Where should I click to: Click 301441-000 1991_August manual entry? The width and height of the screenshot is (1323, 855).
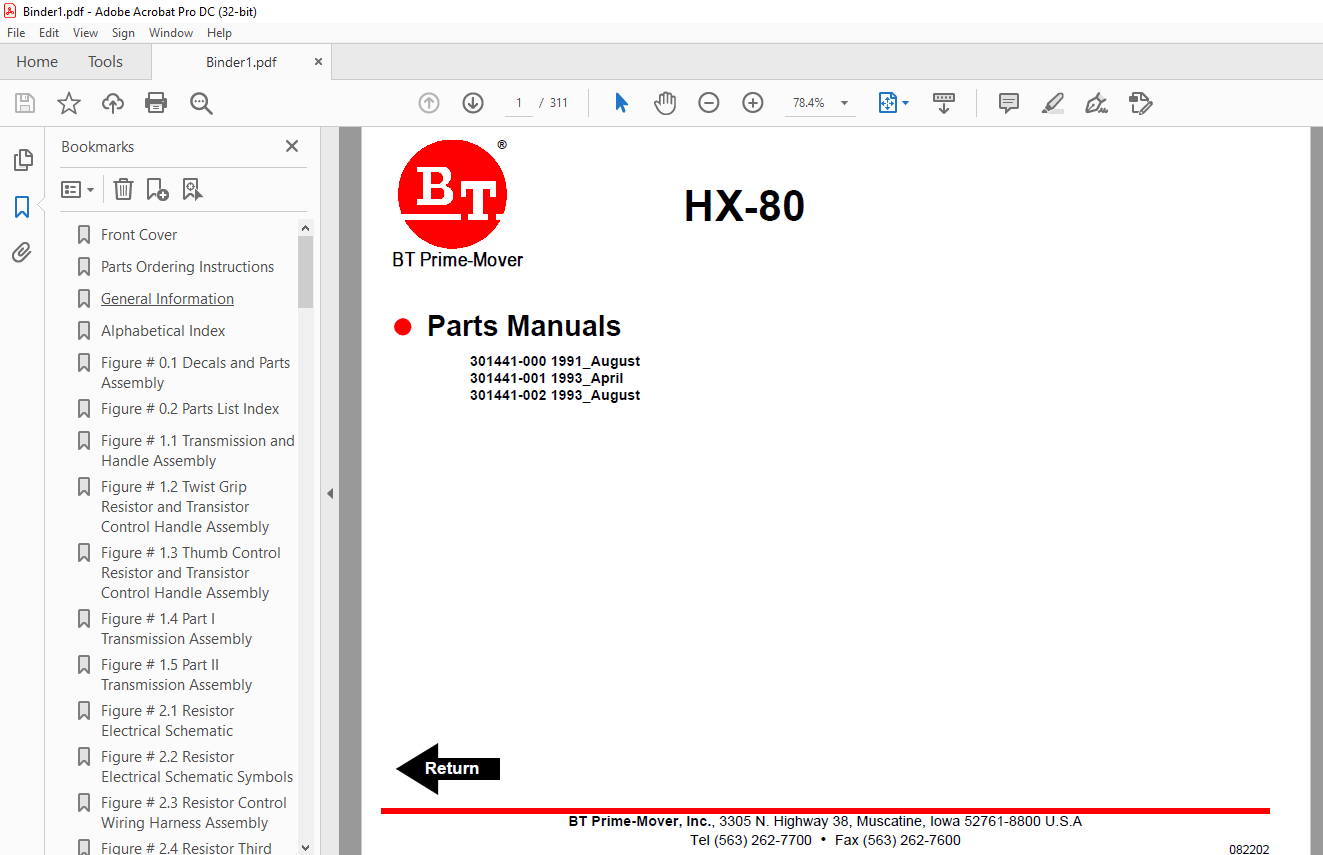click(555, 361)
